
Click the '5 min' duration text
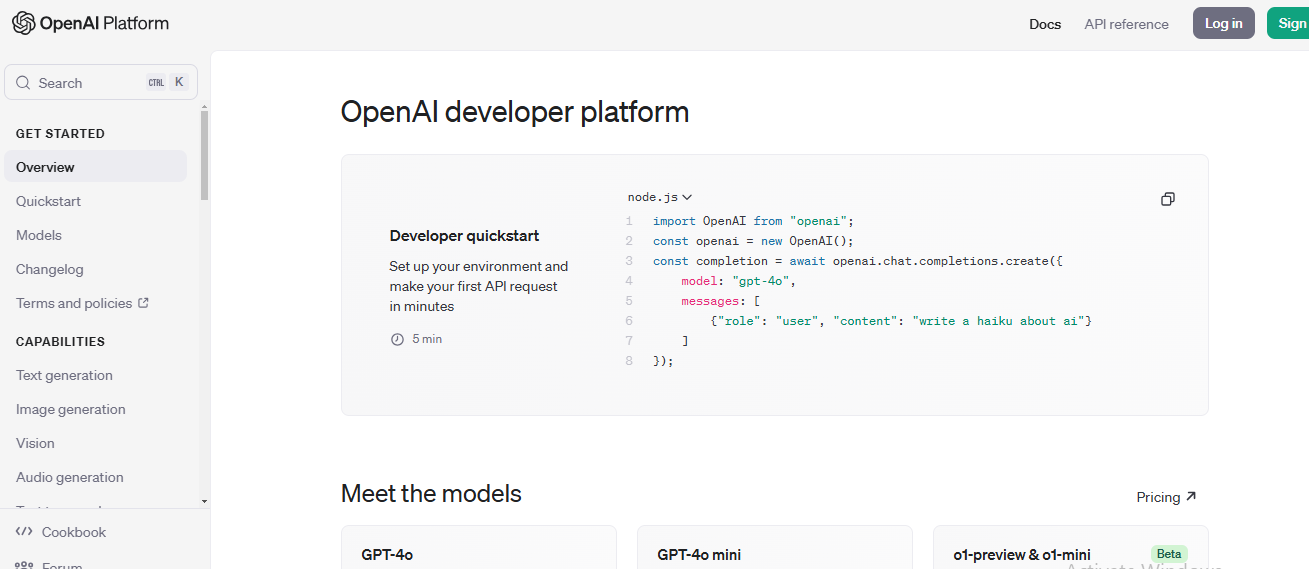427,339
